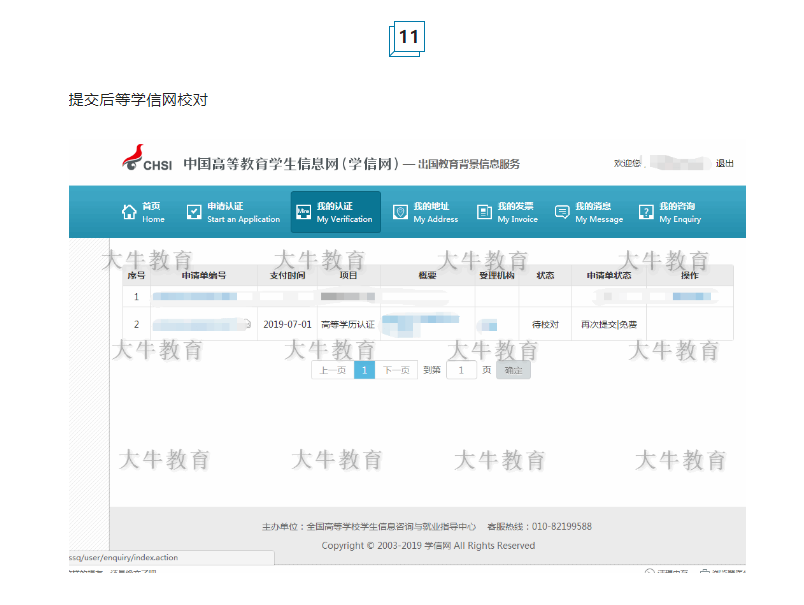Click the My Address shield icon

pyautogui.click(x=400, y=212)
